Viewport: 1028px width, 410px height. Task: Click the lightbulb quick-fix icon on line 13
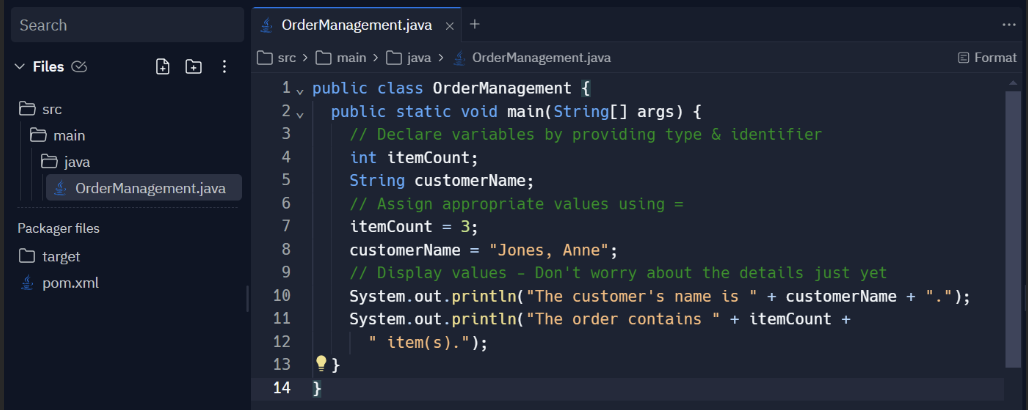pos(321,363)
